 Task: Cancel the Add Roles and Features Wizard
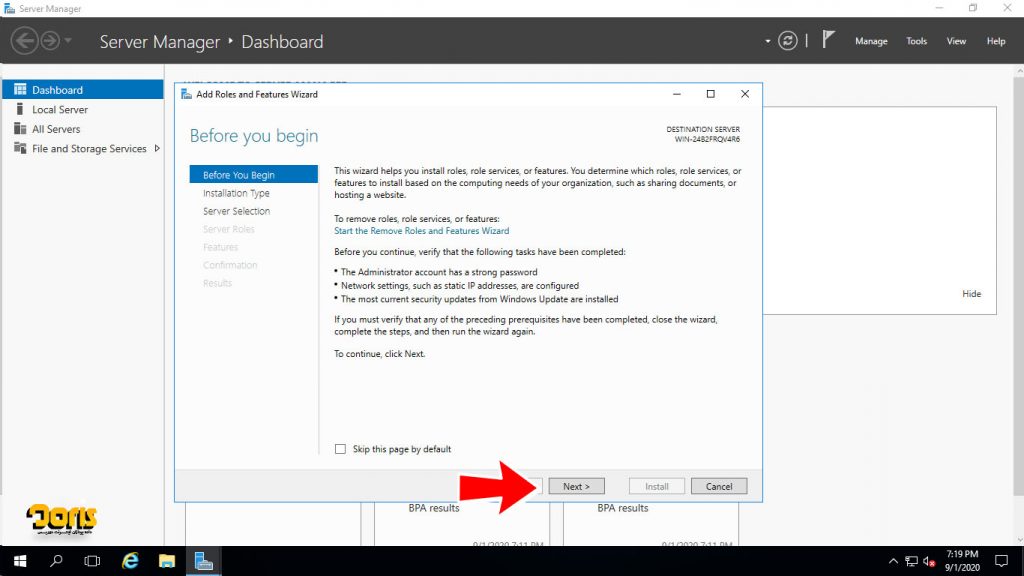point(718,486)
